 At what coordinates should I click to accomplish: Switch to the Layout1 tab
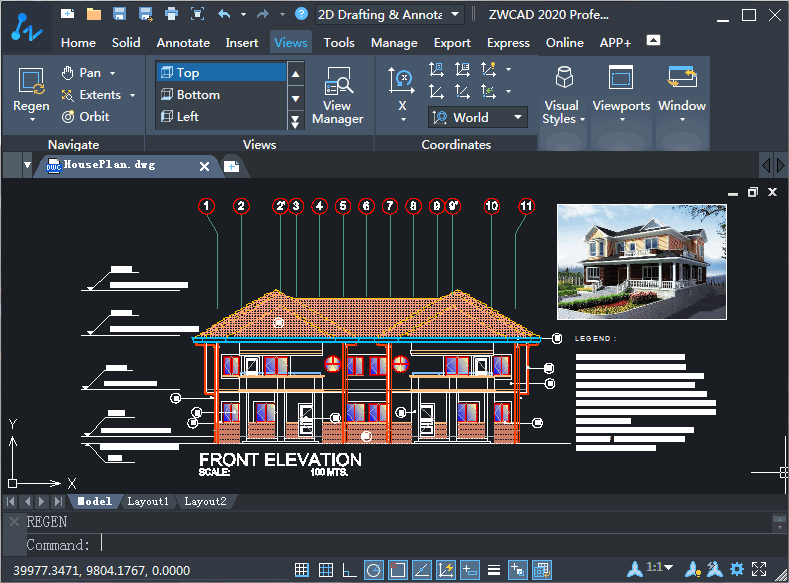coord(148,501)
